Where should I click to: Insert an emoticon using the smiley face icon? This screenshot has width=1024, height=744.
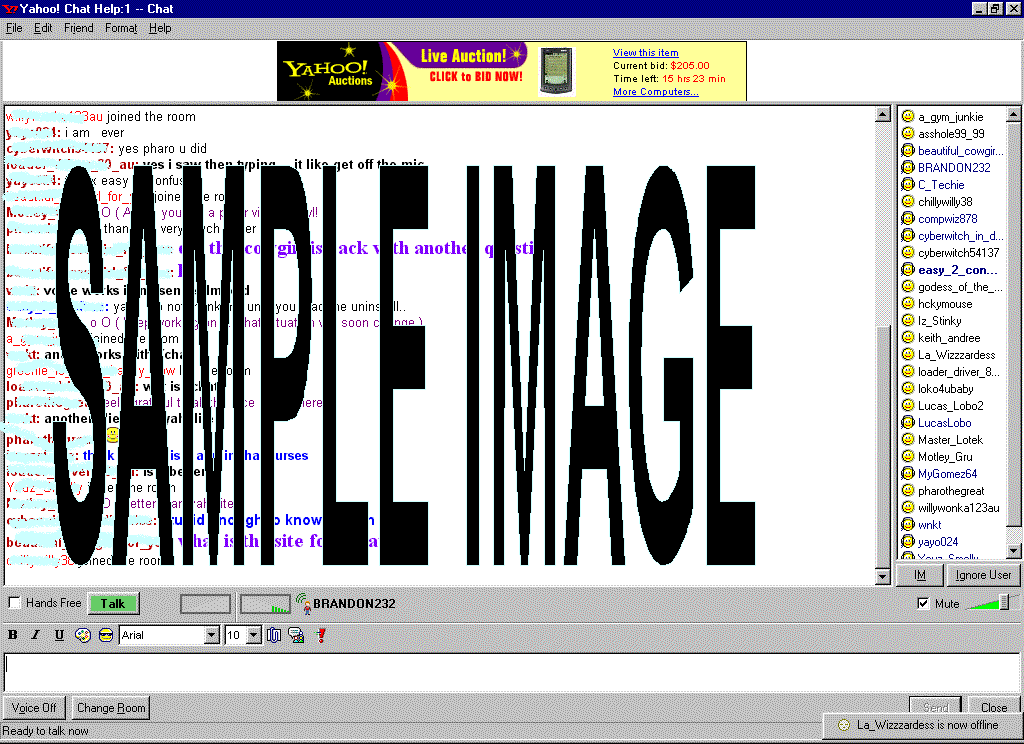coord(105,634)
